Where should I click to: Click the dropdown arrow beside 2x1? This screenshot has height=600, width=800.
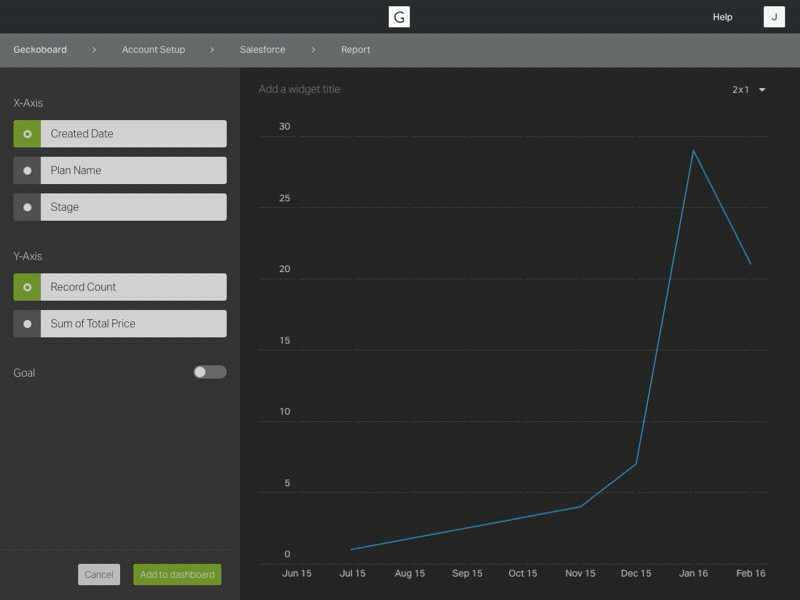tap(762, 89)
